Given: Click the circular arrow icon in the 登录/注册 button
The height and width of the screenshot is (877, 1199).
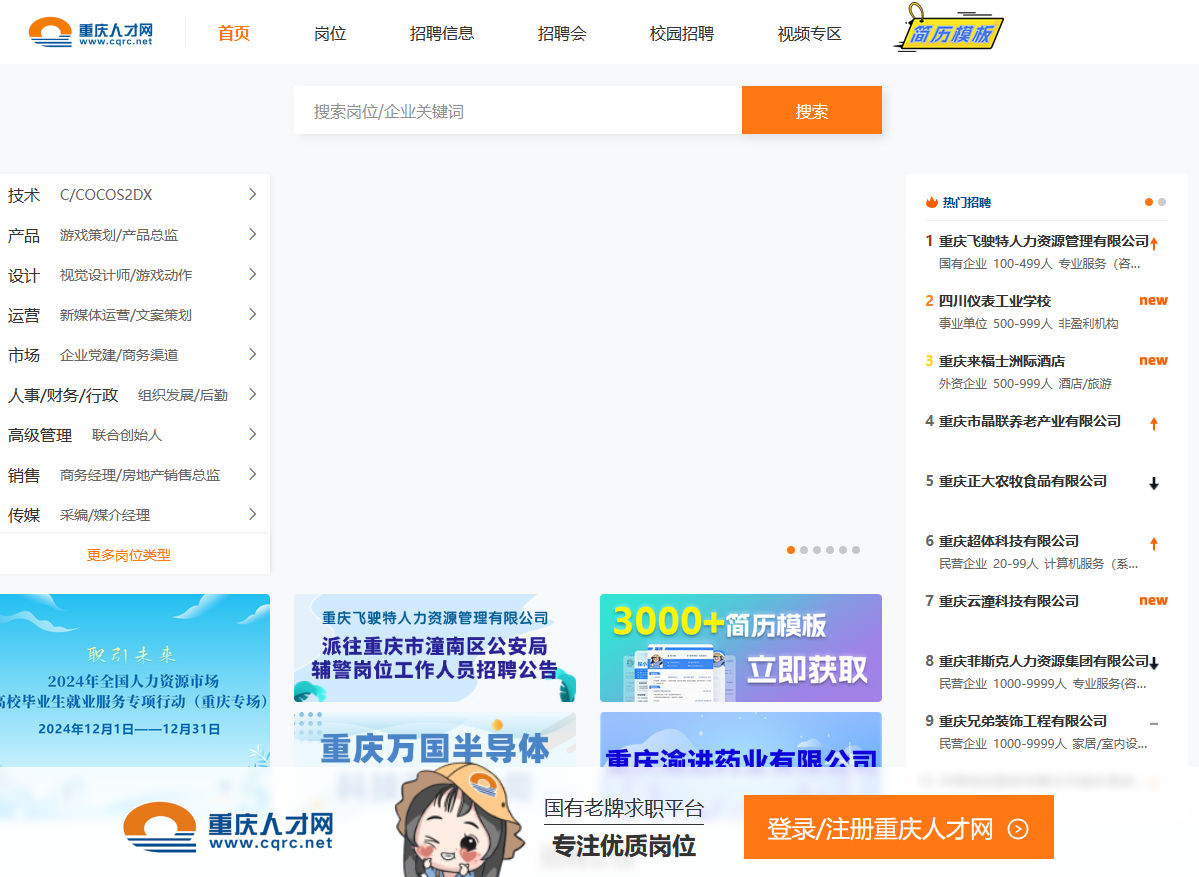Looking at the screenshot, I should [1019, 827].
